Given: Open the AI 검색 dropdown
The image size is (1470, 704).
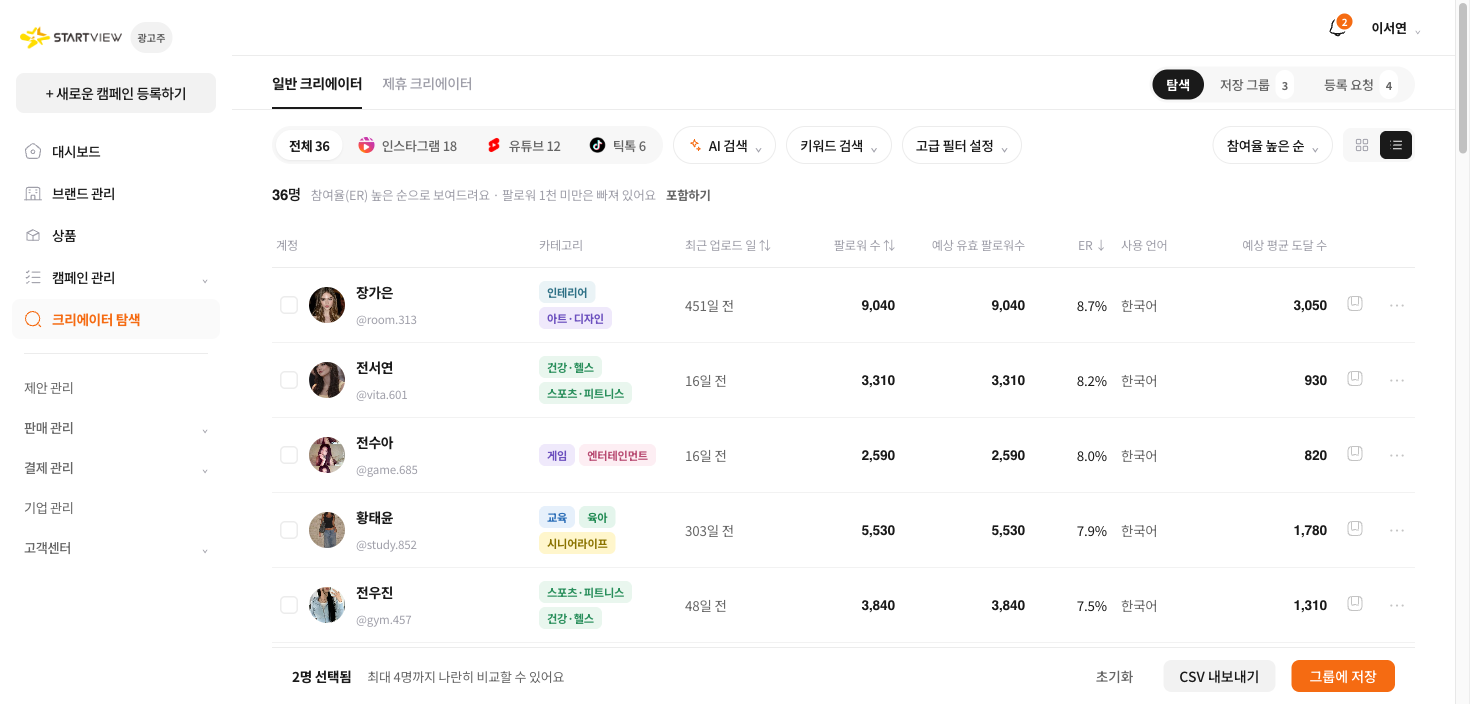Looking at the screenshot, I should 724,145.
